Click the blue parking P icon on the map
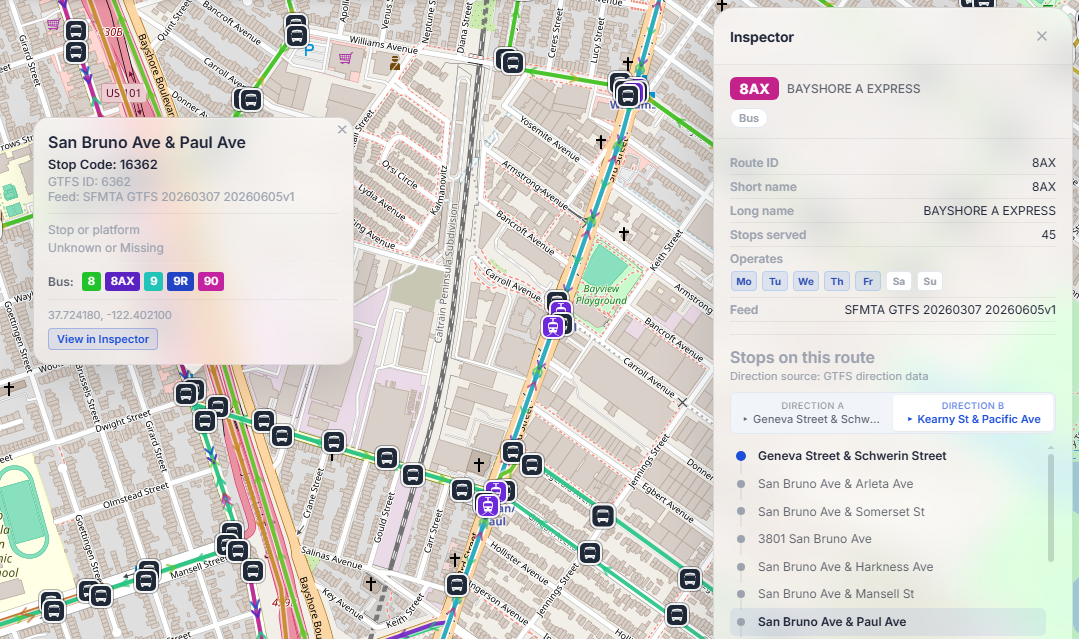 click(309, 50)
